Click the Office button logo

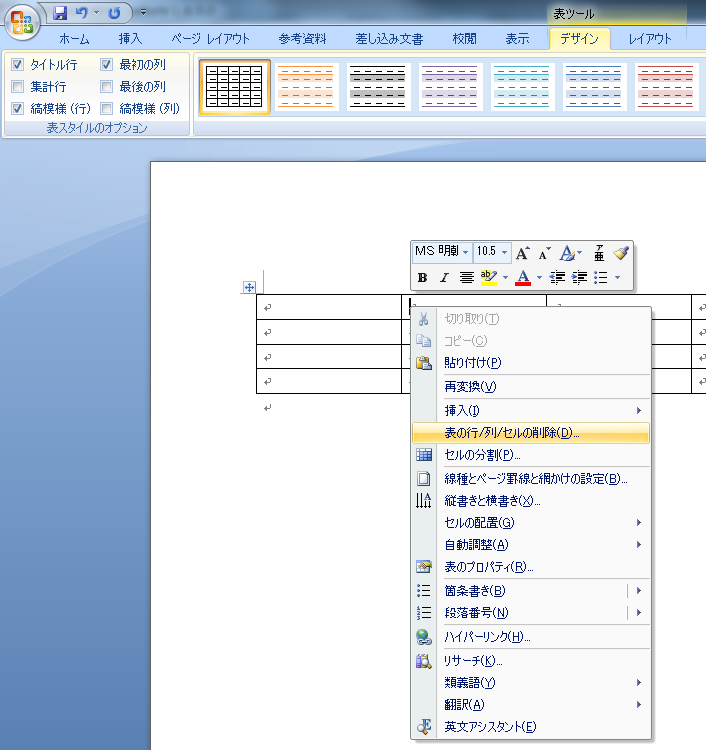[22, 21]
